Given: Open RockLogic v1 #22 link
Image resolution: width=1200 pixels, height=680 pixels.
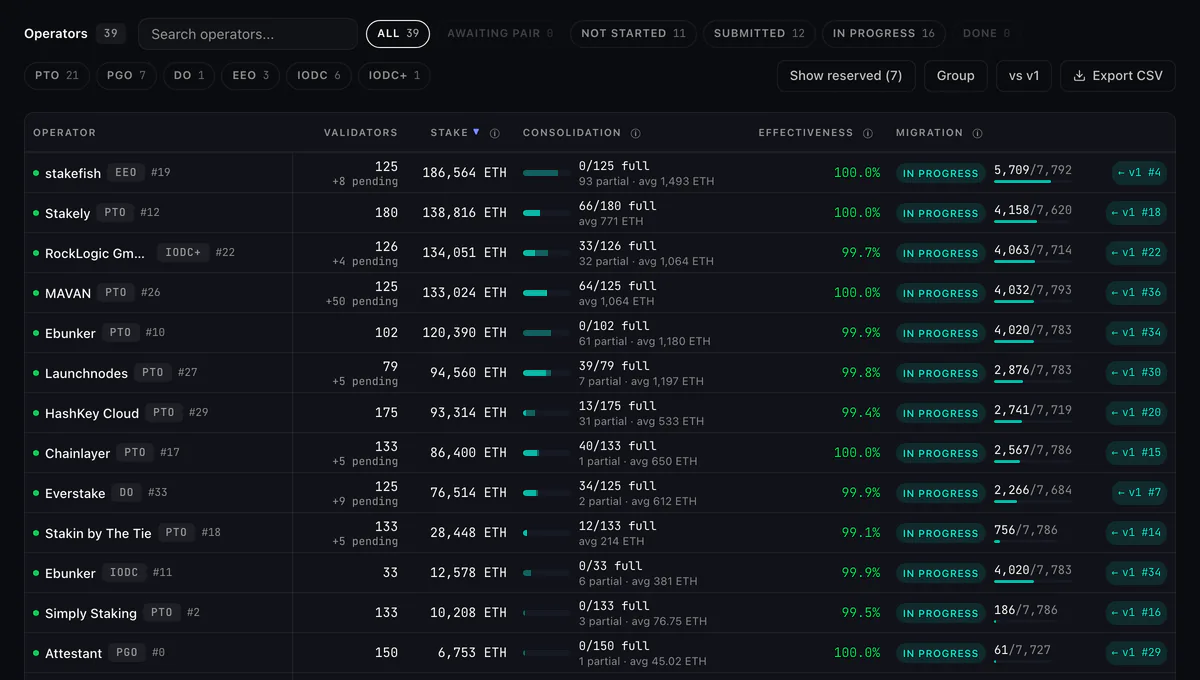Looking at the screenshot, I should (1137, 253).
